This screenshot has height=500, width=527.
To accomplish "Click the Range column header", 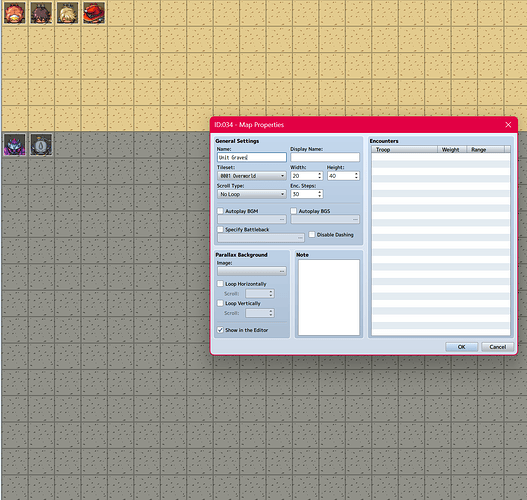I will click(x=485, y=150).
